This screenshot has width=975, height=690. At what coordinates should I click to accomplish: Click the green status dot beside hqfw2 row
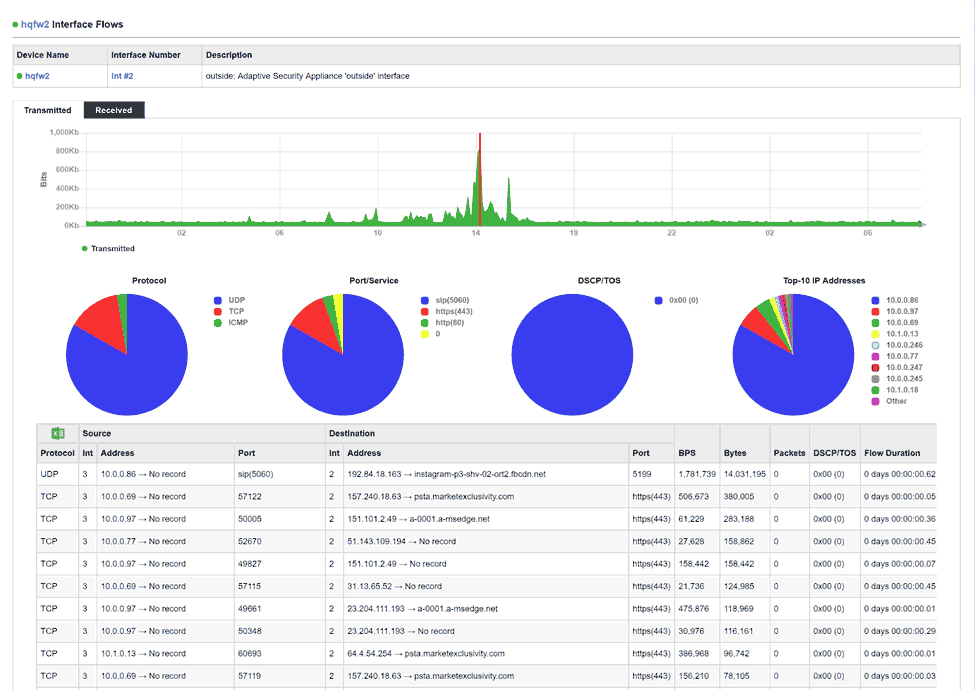[19, 75]
